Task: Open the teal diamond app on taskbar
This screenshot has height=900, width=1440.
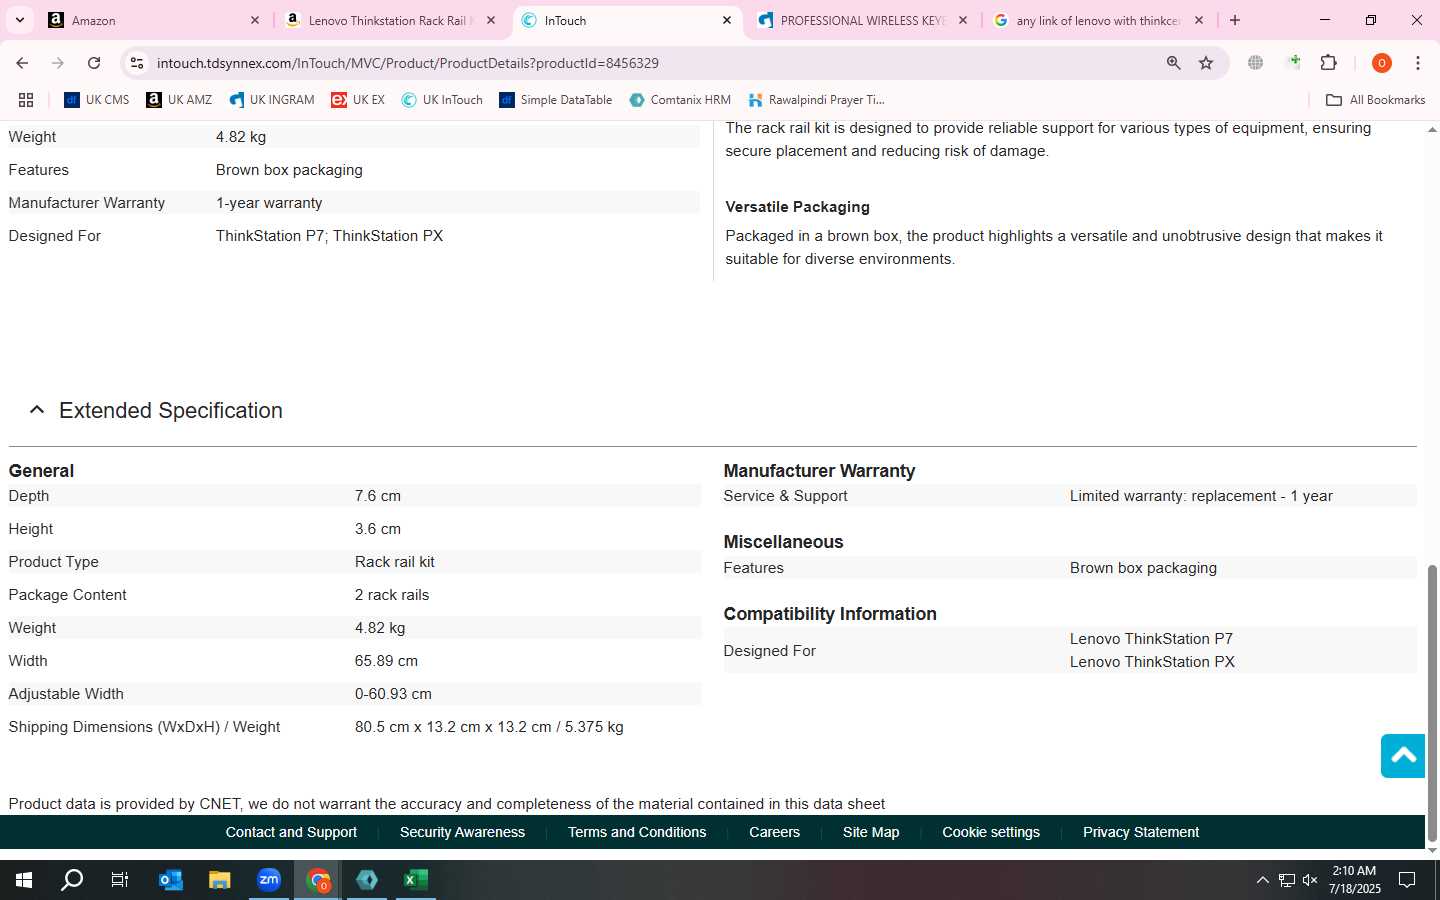Action: [x=367, y=880]
